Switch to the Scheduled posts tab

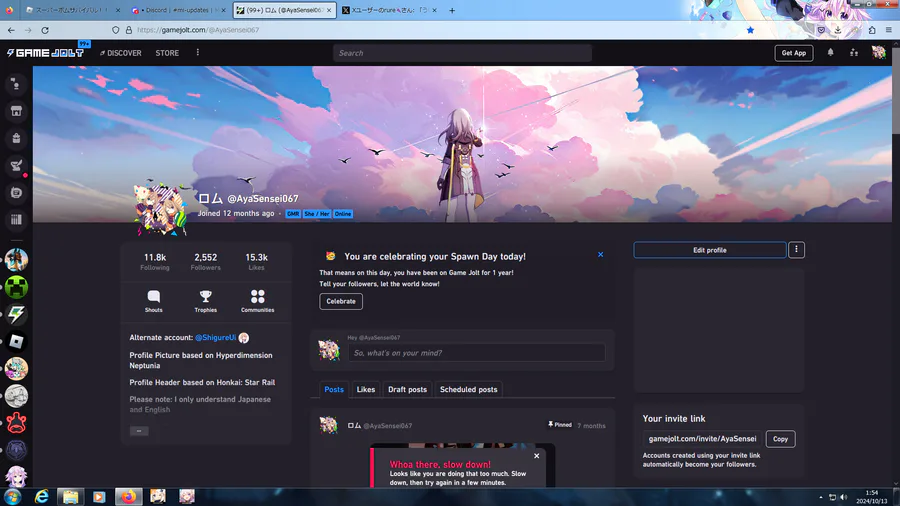click(x=468, y=389)
